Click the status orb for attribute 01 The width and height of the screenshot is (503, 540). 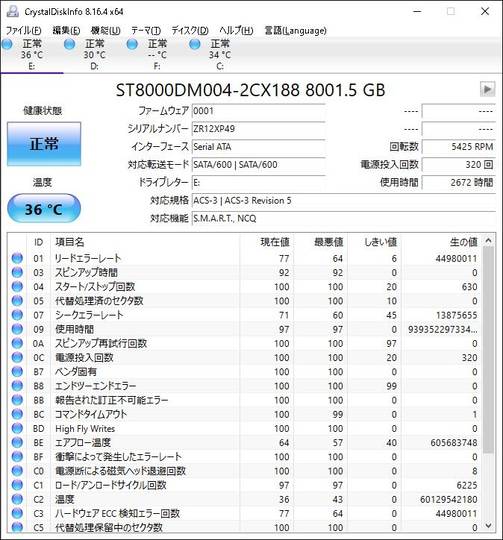[17, 258]
